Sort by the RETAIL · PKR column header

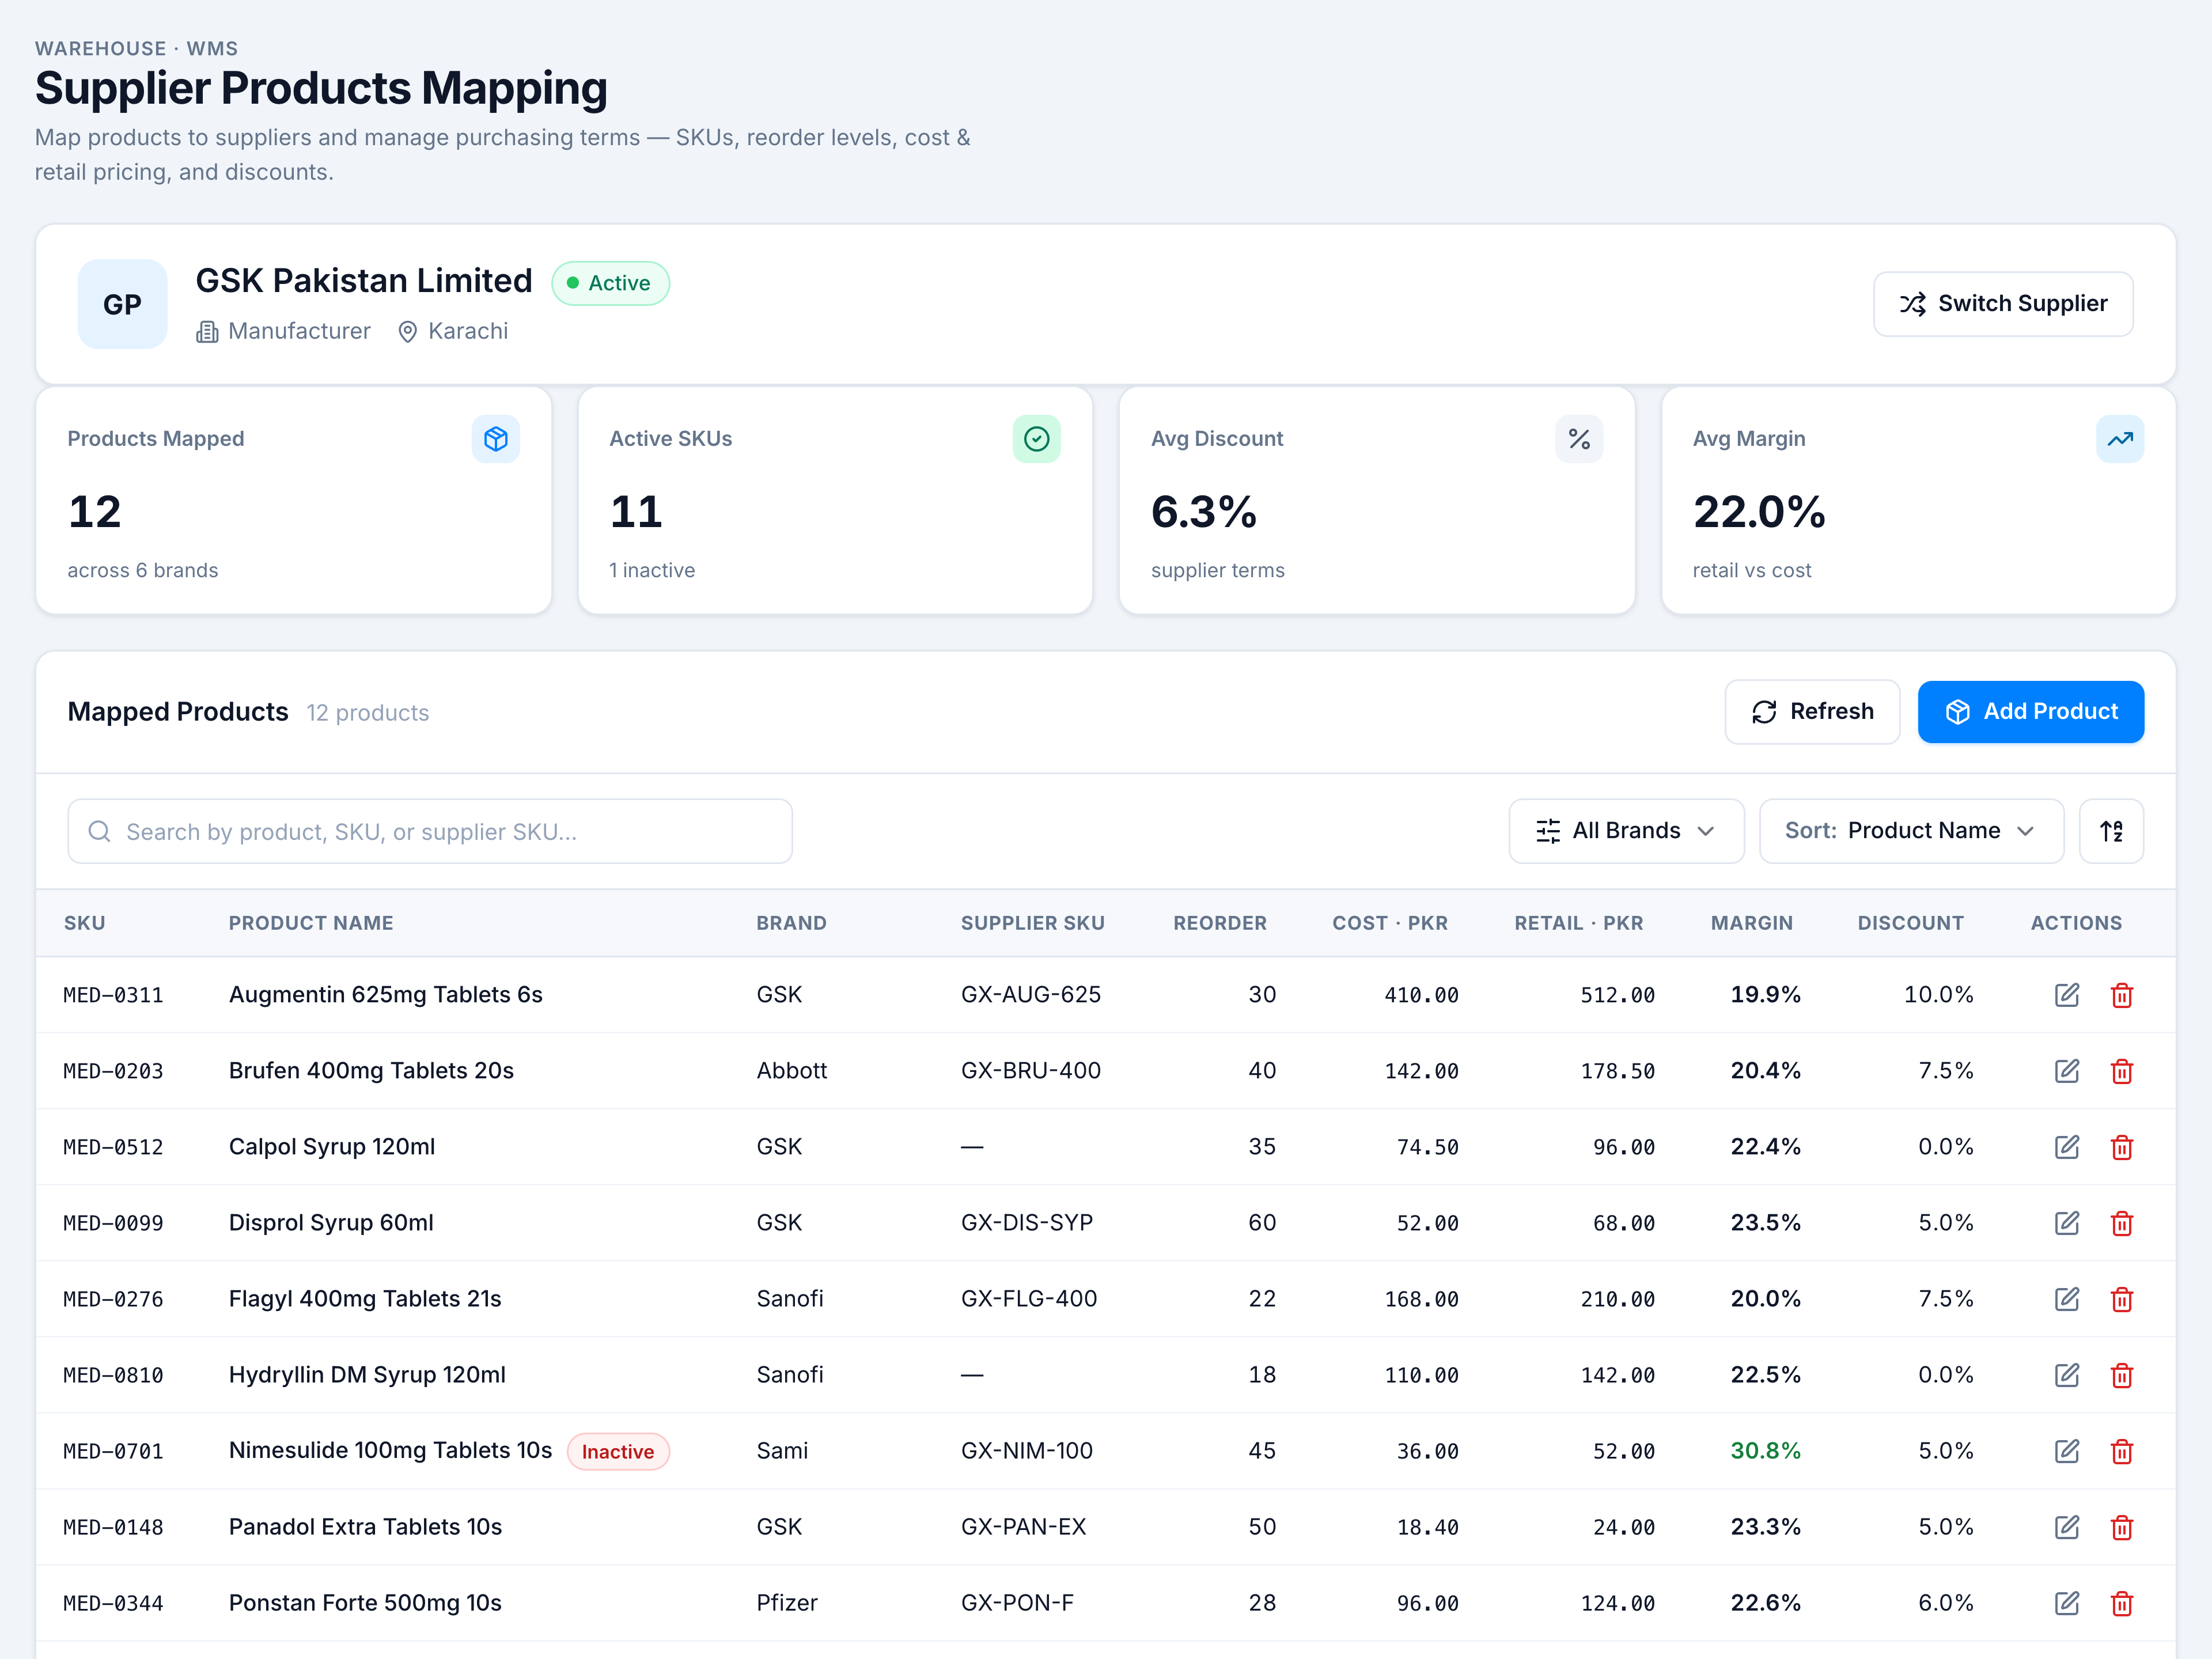(1579, 923)
